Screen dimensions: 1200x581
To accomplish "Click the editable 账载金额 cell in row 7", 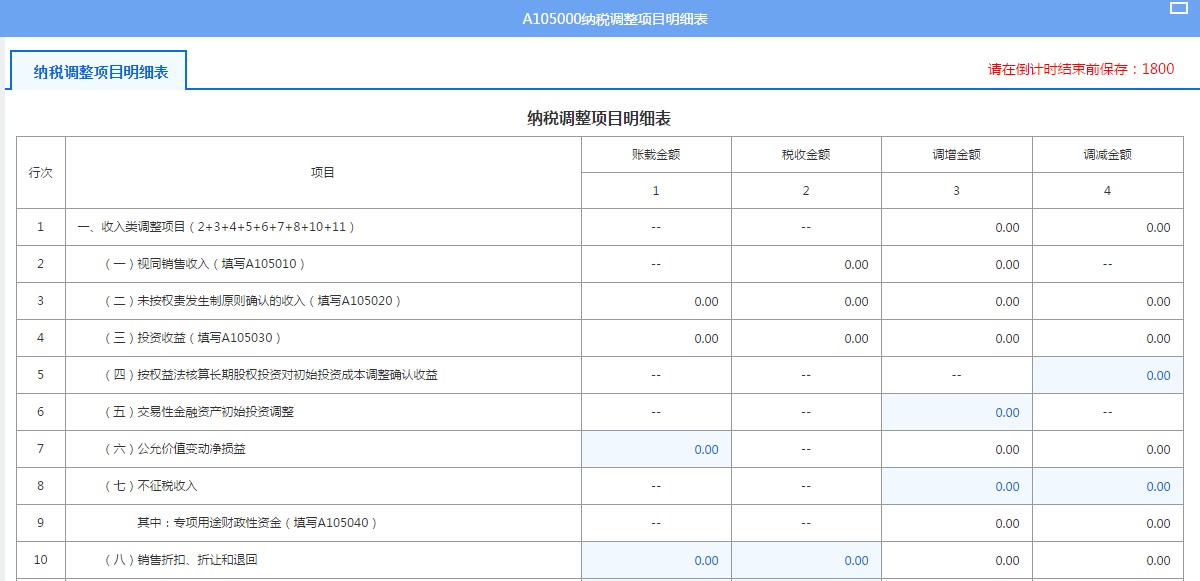I will 656,449.
